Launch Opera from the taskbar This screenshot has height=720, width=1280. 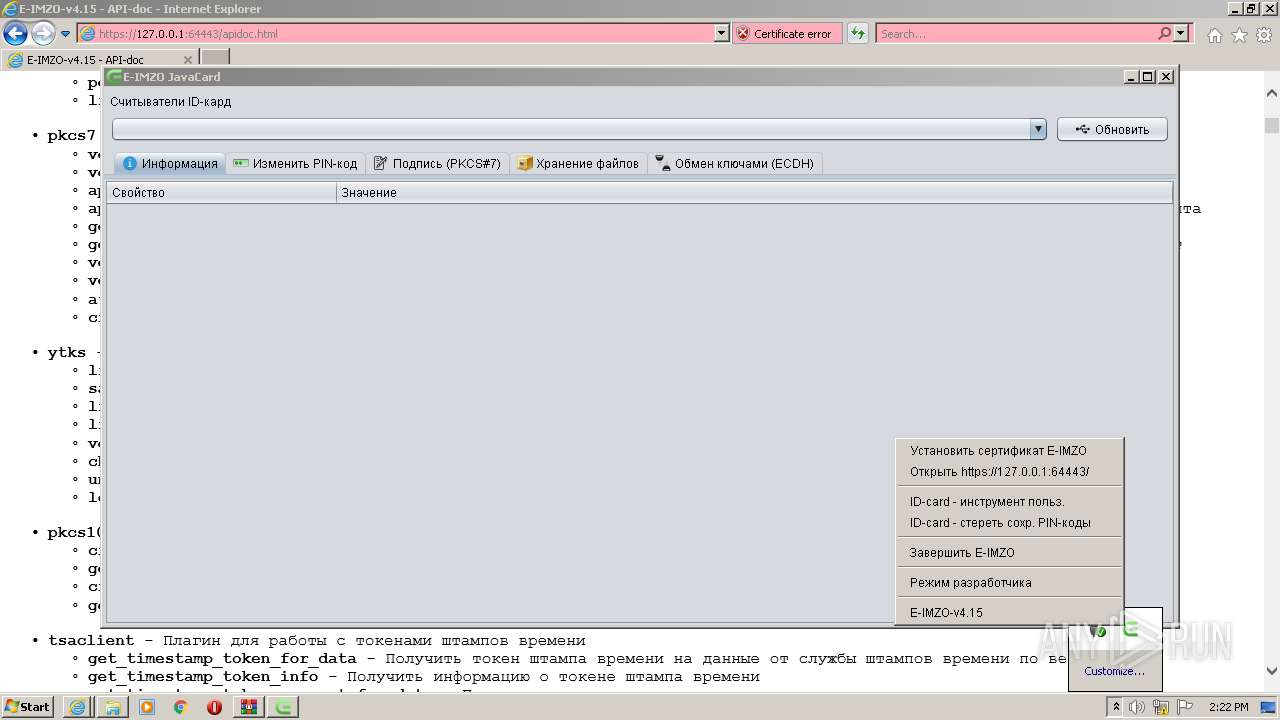215,707
